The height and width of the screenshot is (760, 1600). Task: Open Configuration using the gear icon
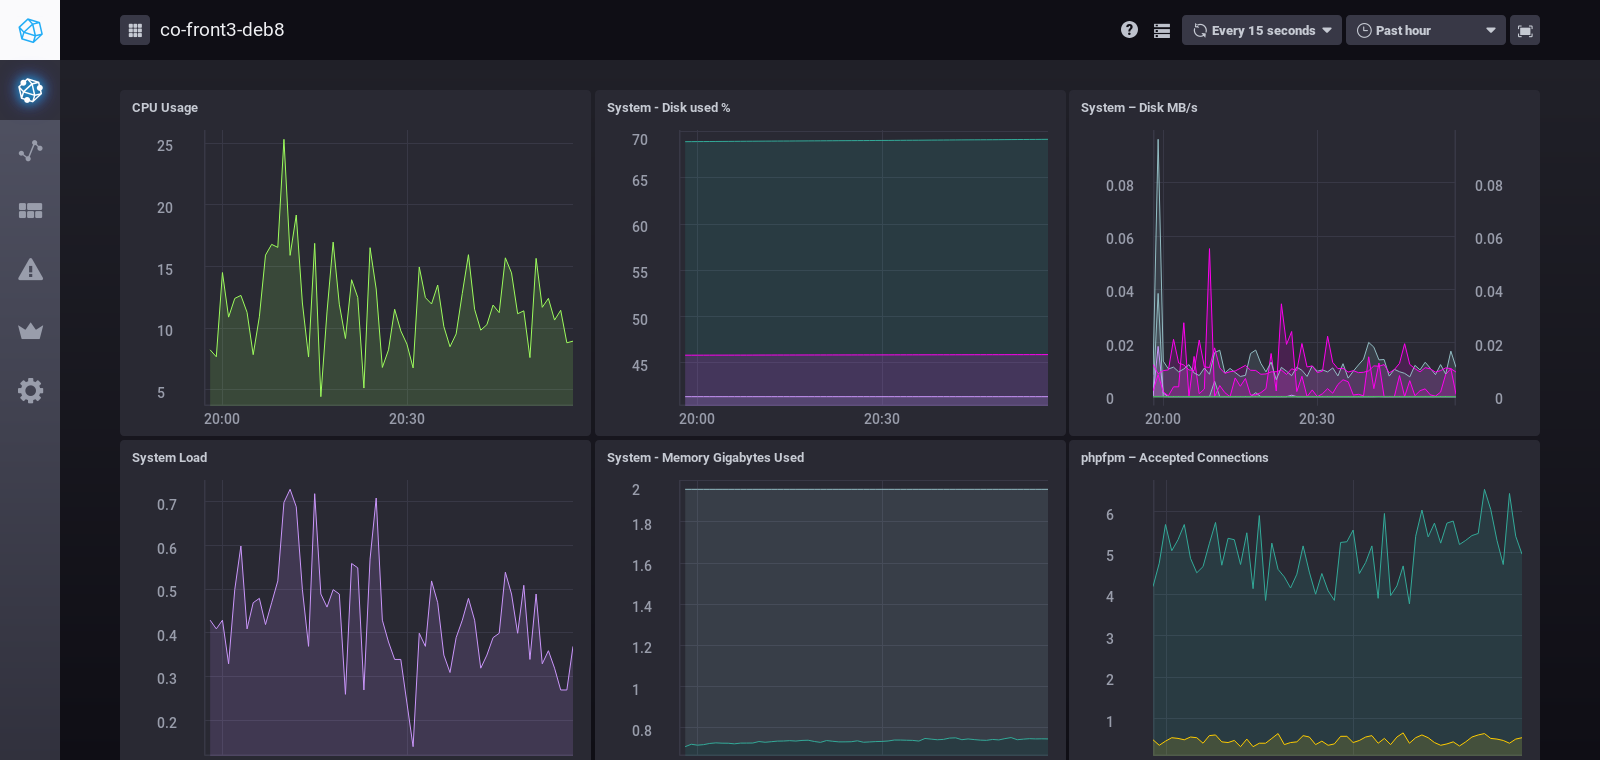click(x=30, y=391)
